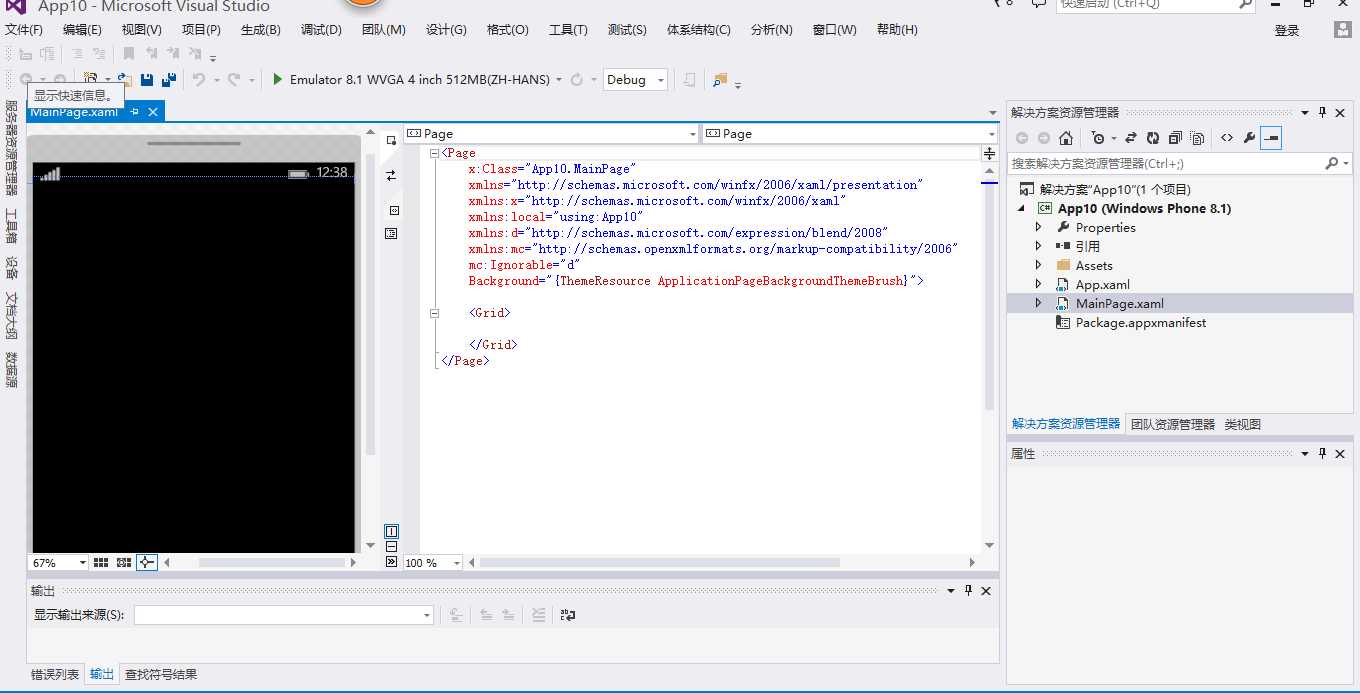Expand the Assets folder
This screenshot has height=693, width=1360.
coord(1038,265)
